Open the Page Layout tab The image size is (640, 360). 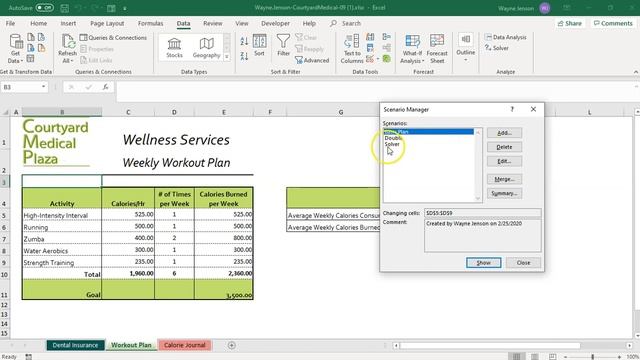pos(107,23)
